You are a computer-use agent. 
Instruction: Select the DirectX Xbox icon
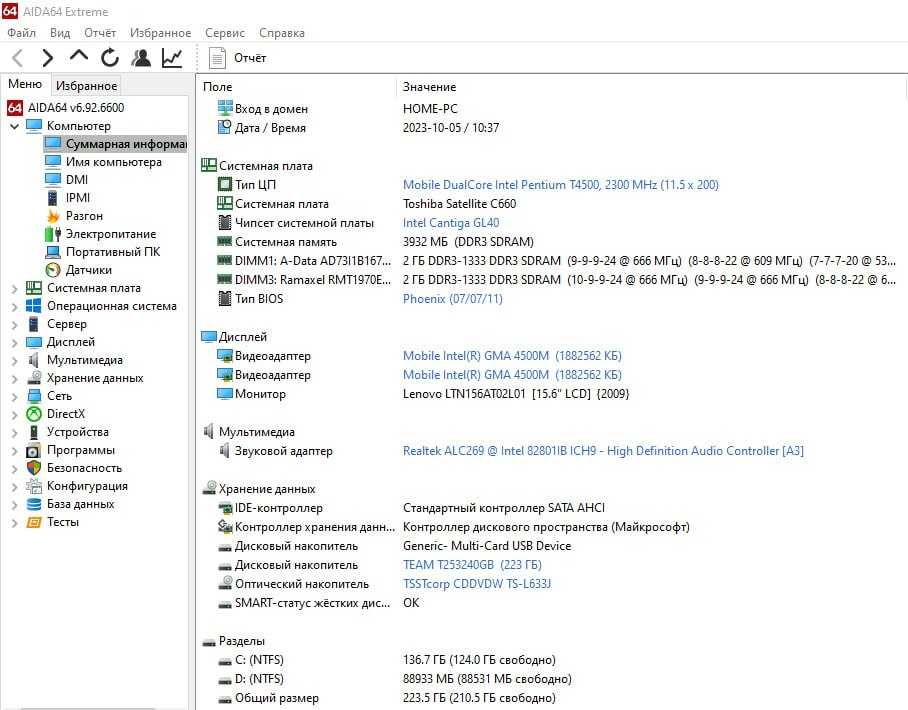(x=34, y=413)
